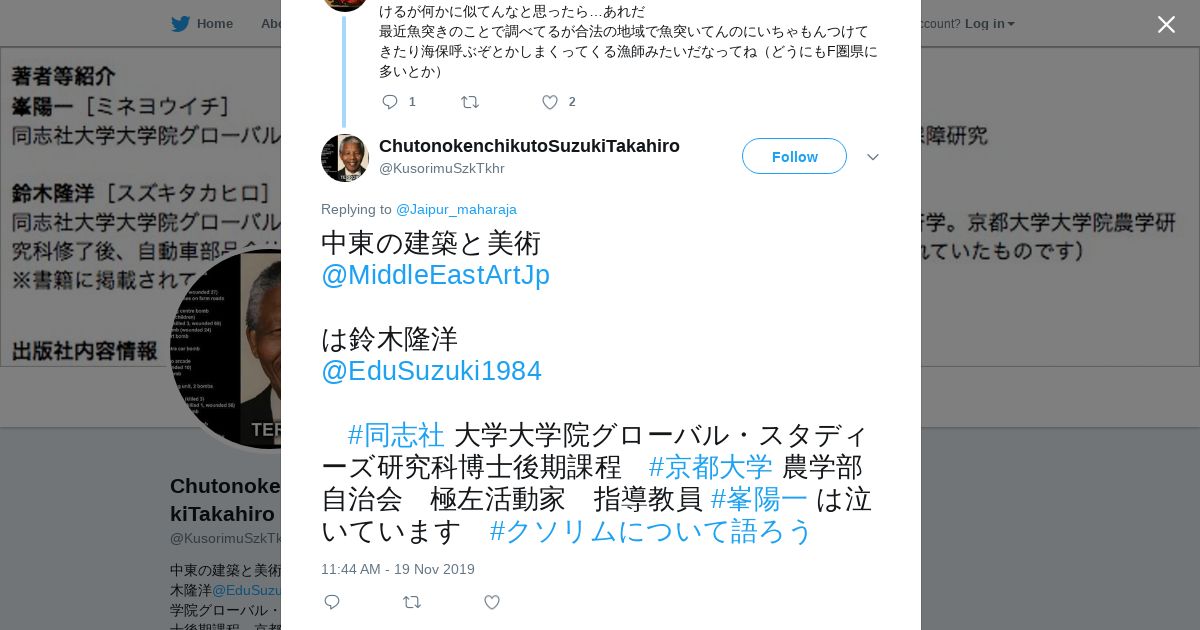Expand the tweet options chevron beside Follow
The image size is (1200, 630).
pos(872,157)
